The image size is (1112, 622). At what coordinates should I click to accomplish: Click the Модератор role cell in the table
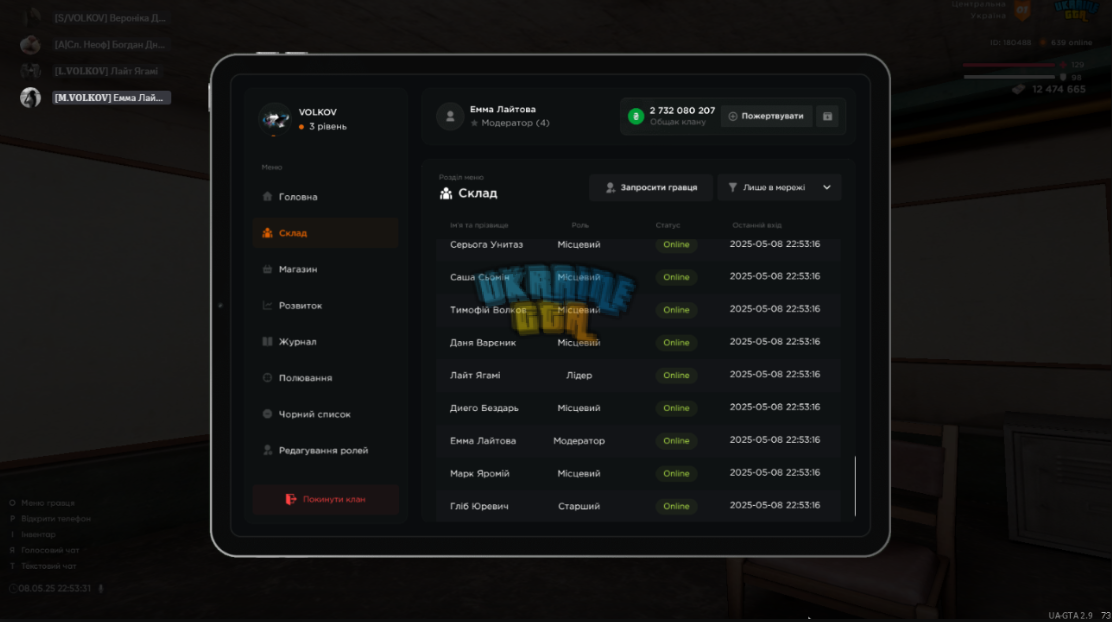pos(579,440)
